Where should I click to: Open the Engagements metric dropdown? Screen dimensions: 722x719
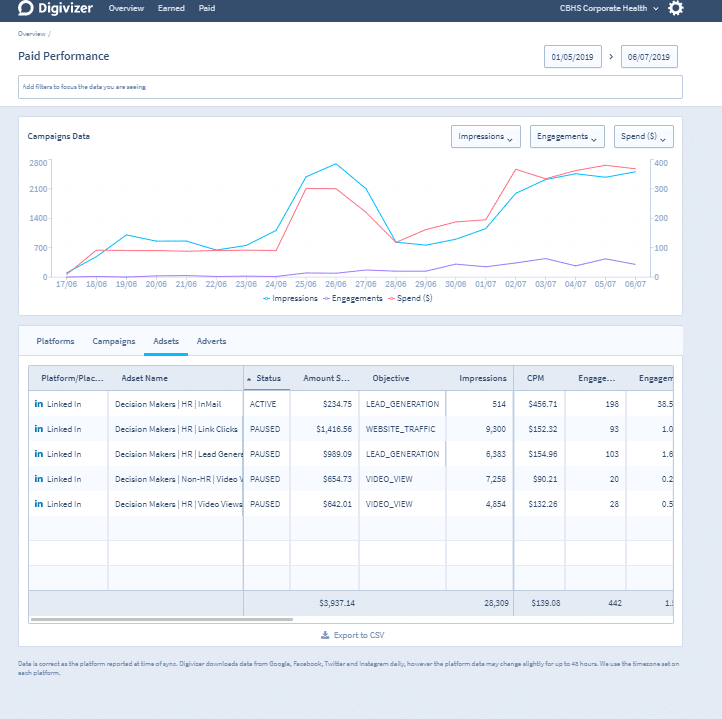click(x=567, y=137)
